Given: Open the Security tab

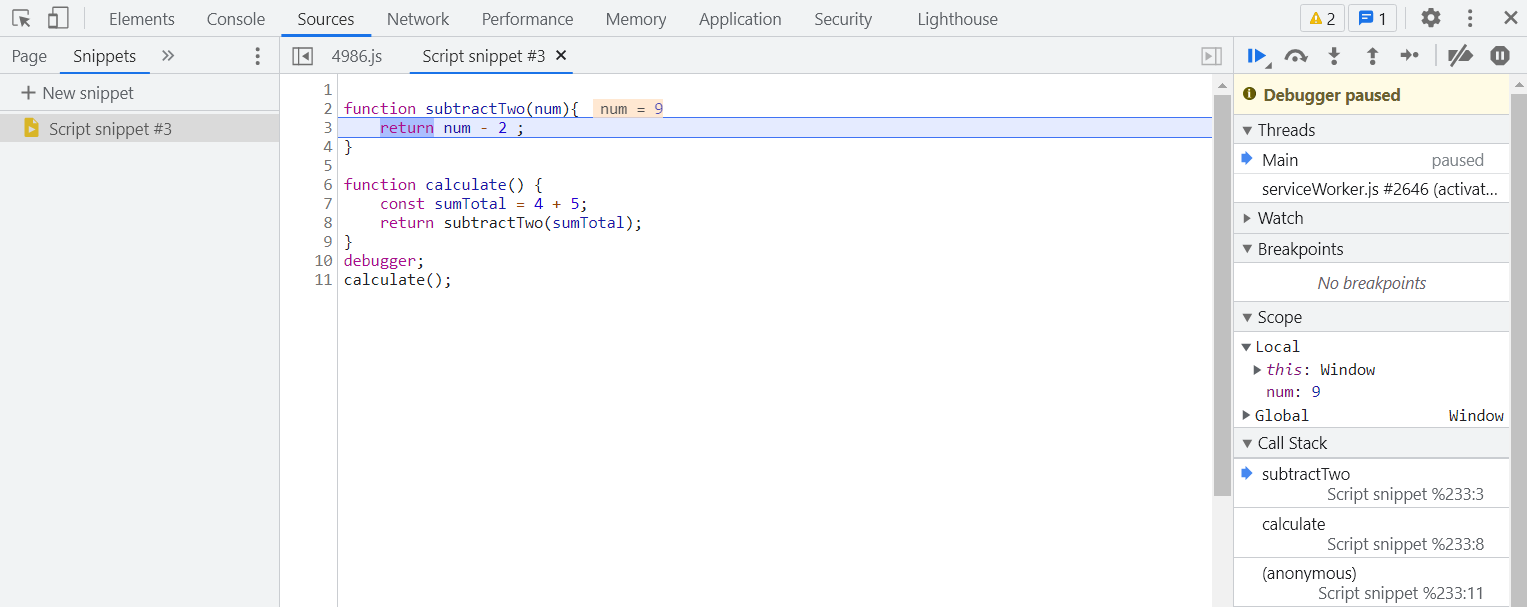Looking at the screenshot, I should pyautogui.click(x=843, y=19).
